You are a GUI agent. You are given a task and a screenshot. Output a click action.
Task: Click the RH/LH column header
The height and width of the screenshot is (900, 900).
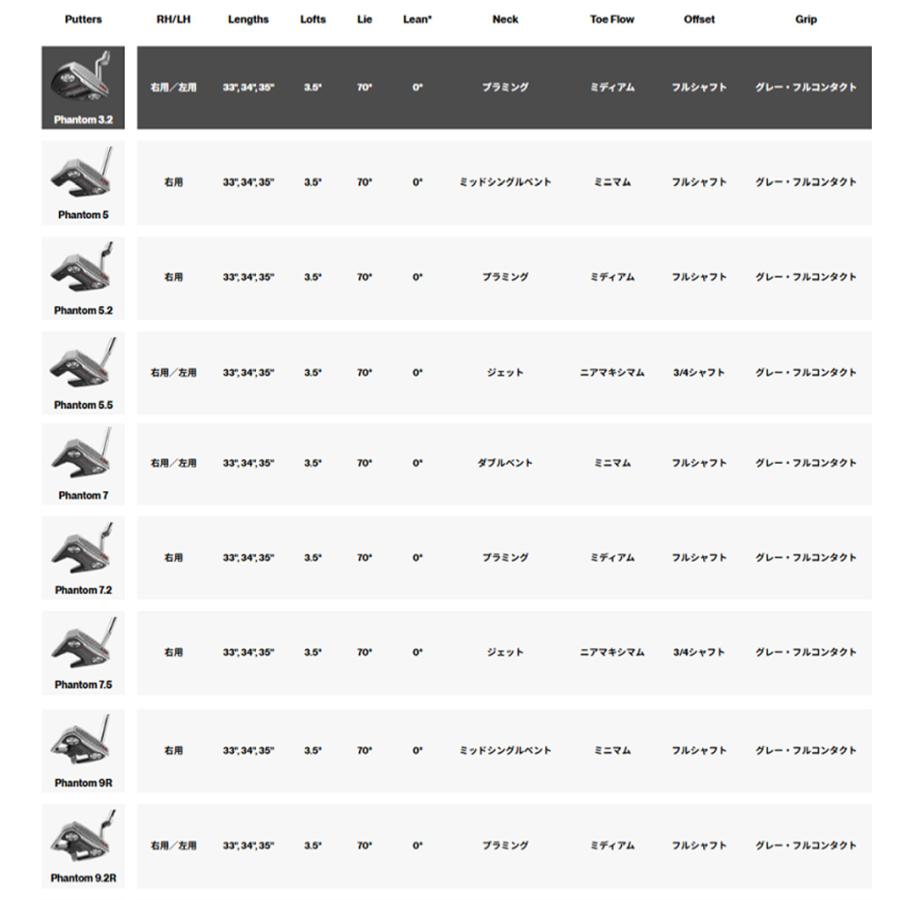173,19
